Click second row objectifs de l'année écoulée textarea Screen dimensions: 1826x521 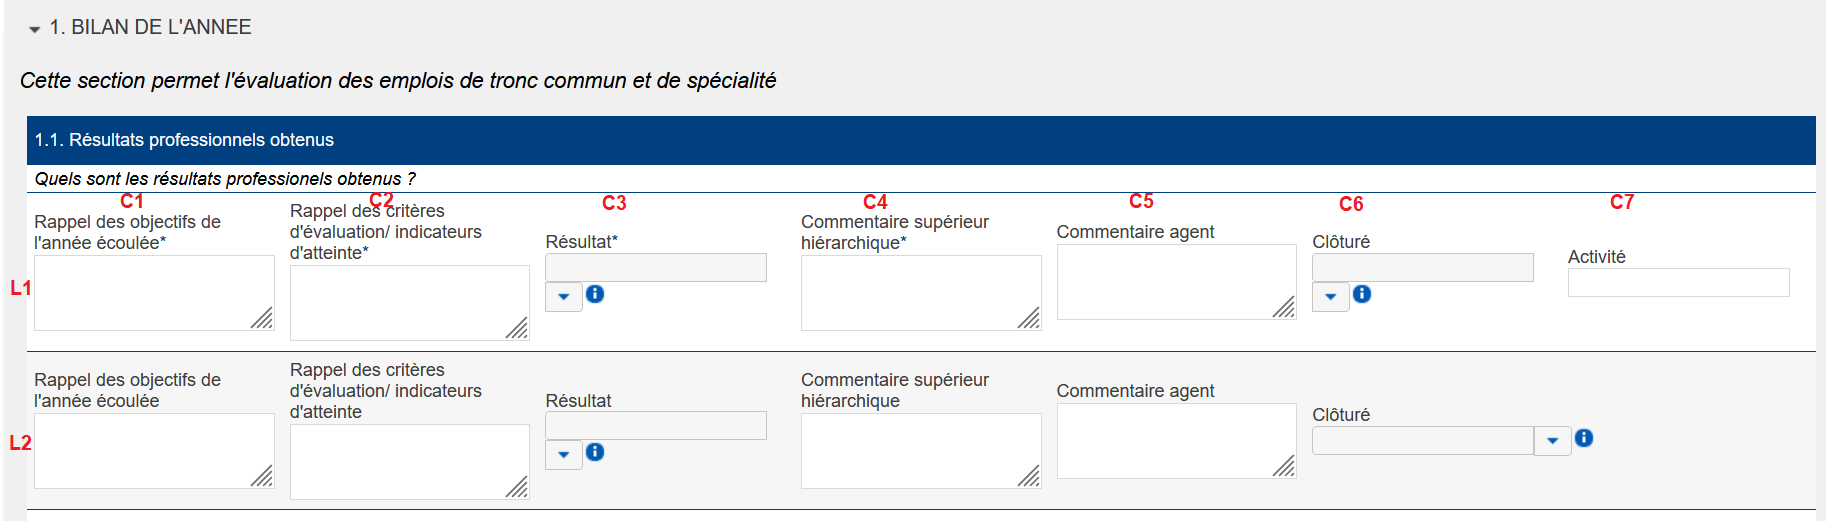click(154, 450)
